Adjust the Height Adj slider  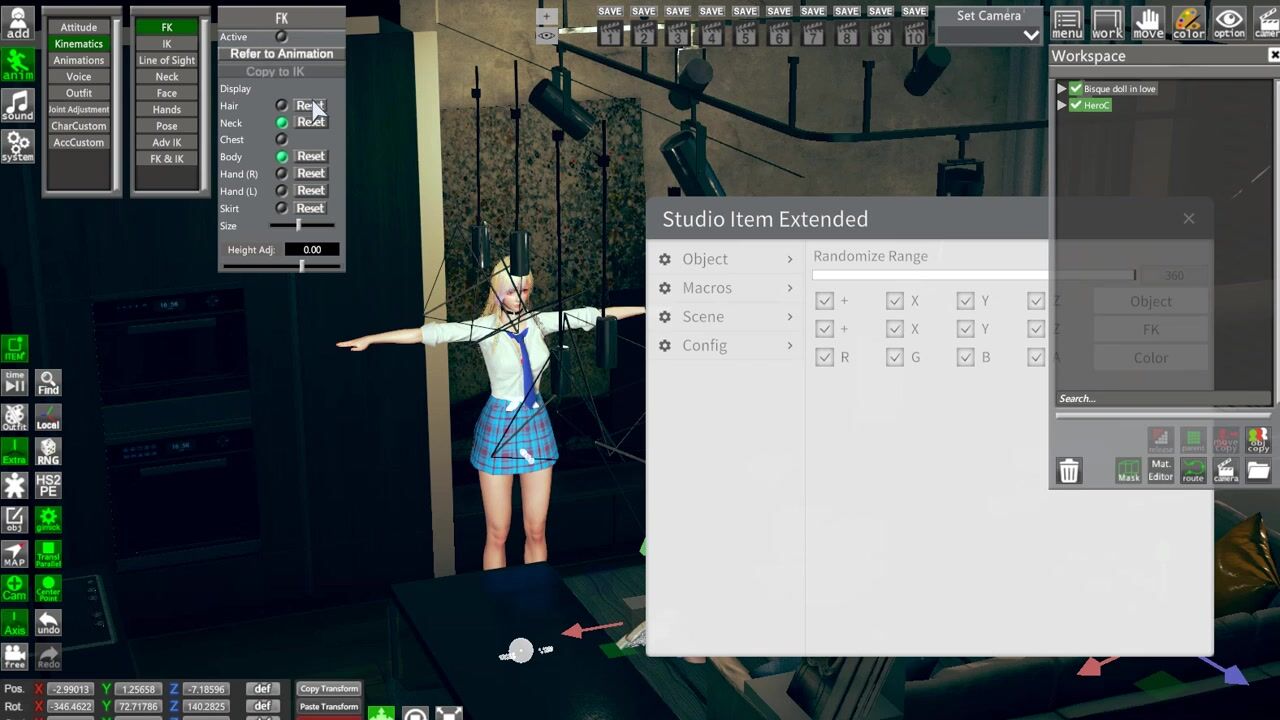(301, 266)
